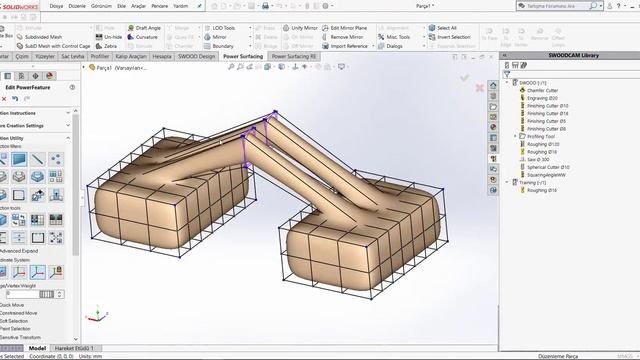Select SquaringAngleWW tool
Viewport: 640px width, 360px height.
pyautogui.click(x=542, y=175)
